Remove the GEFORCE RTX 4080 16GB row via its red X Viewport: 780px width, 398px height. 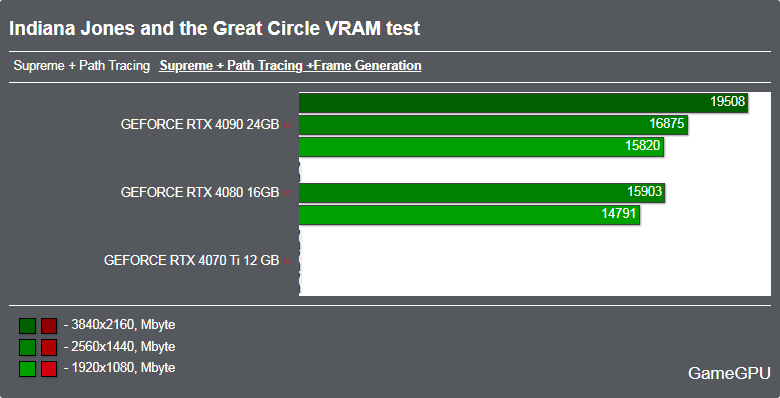click(x=287, y=193)
